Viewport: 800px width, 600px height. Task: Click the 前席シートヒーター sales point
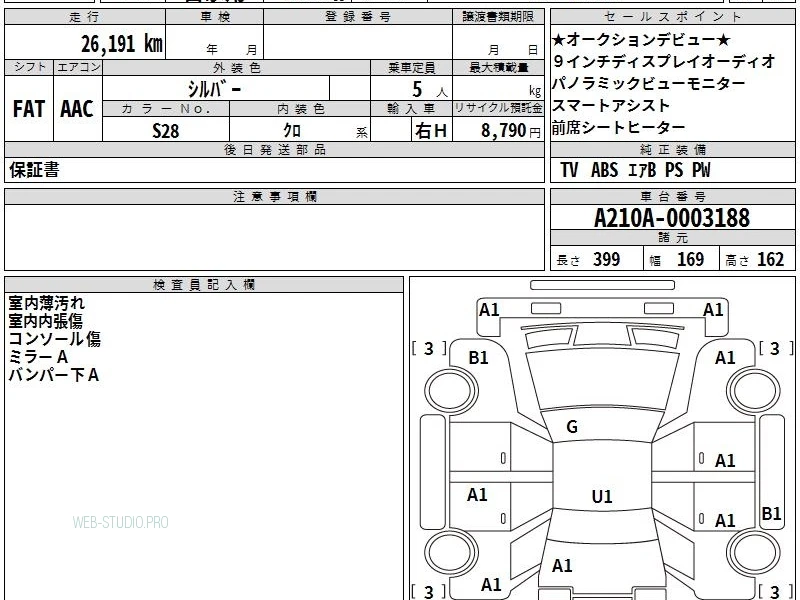click(x=618, y=127)
